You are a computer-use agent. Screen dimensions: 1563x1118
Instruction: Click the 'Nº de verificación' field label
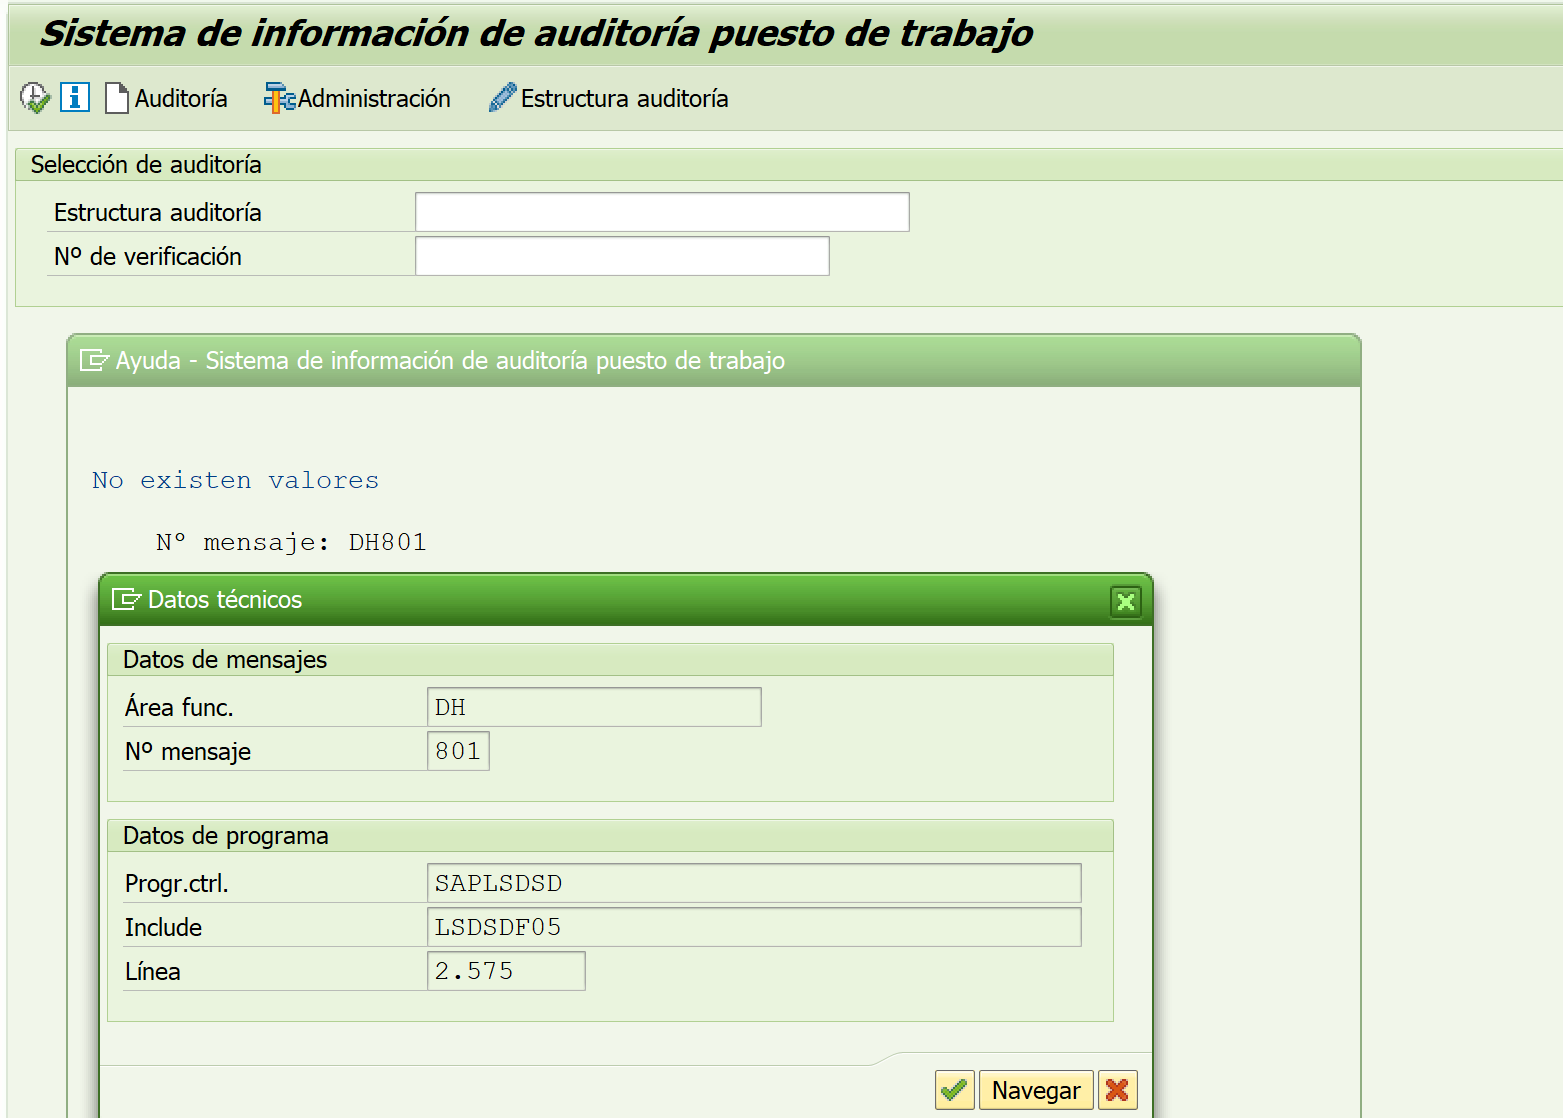[x=148, y=256]
